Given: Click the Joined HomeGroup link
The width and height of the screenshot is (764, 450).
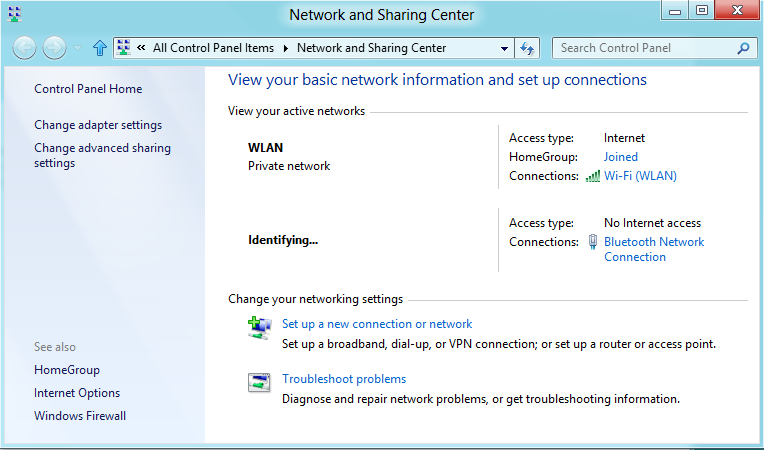Looking at the screenshot, I should pyautogui.click(x=621, y=157).
